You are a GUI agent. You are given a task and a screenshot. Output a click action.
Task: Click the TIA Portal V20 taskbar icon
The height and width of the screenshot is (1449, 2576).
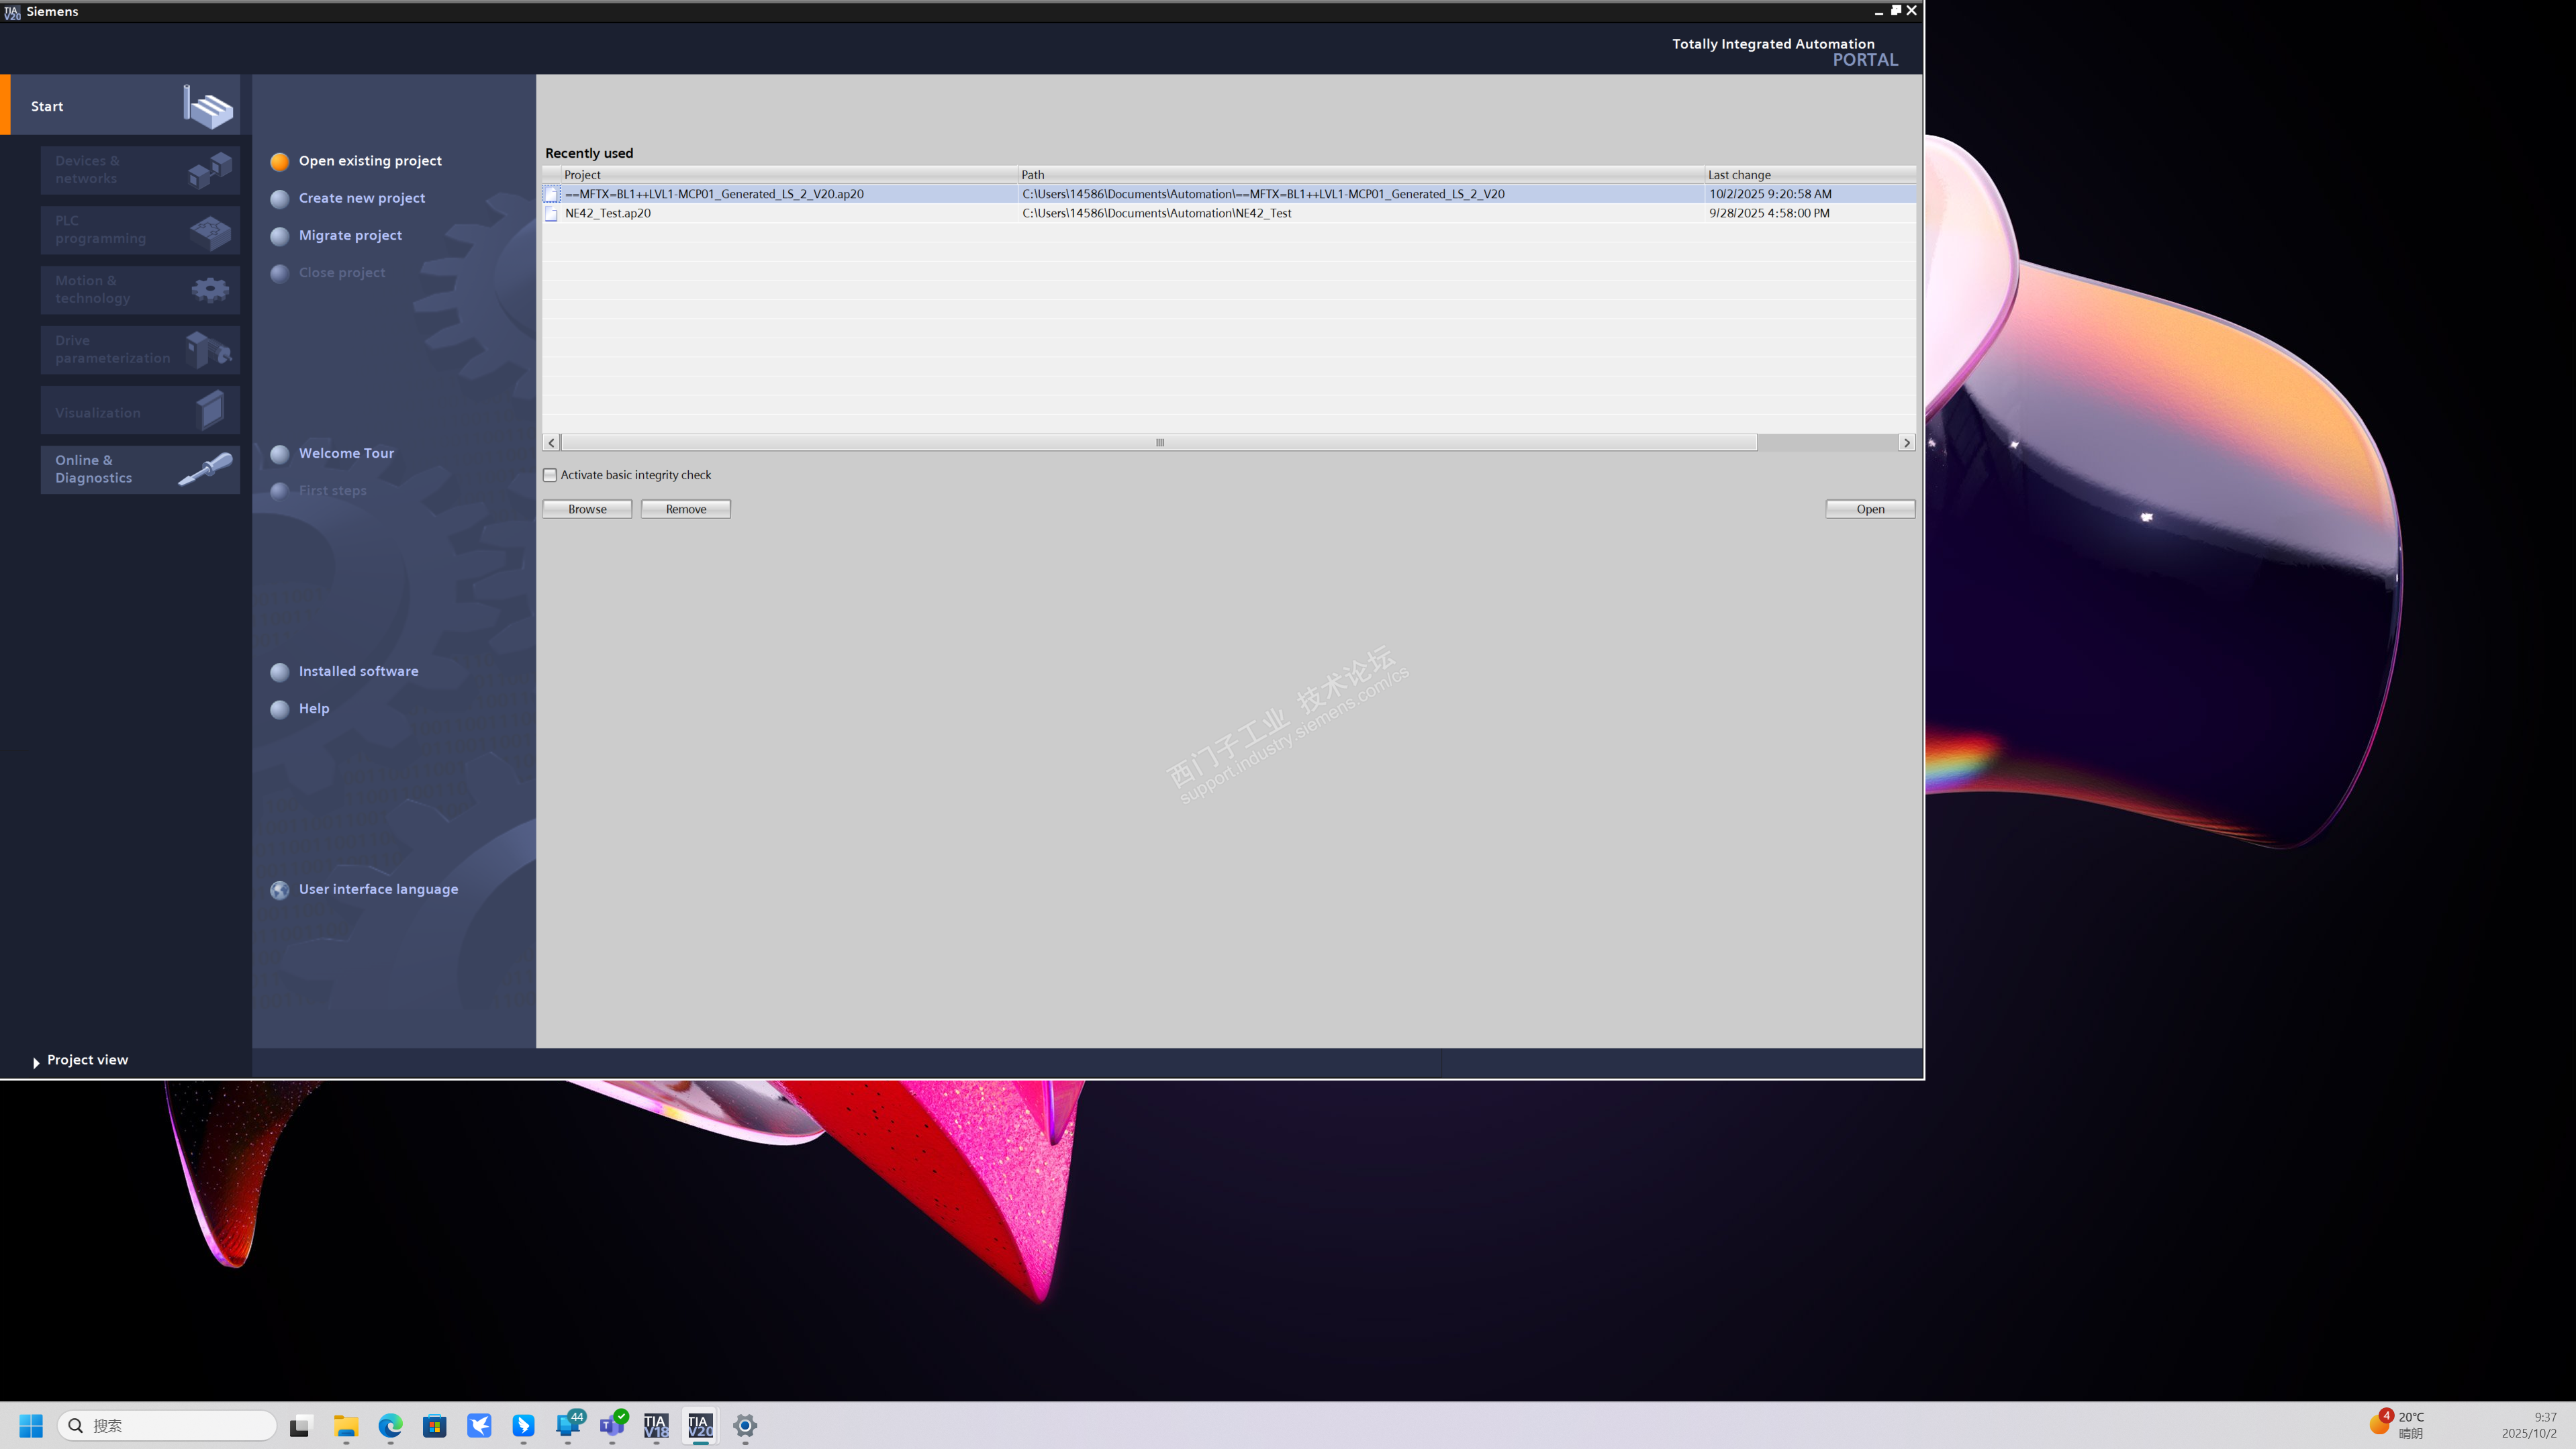(x=700, y=1425)
